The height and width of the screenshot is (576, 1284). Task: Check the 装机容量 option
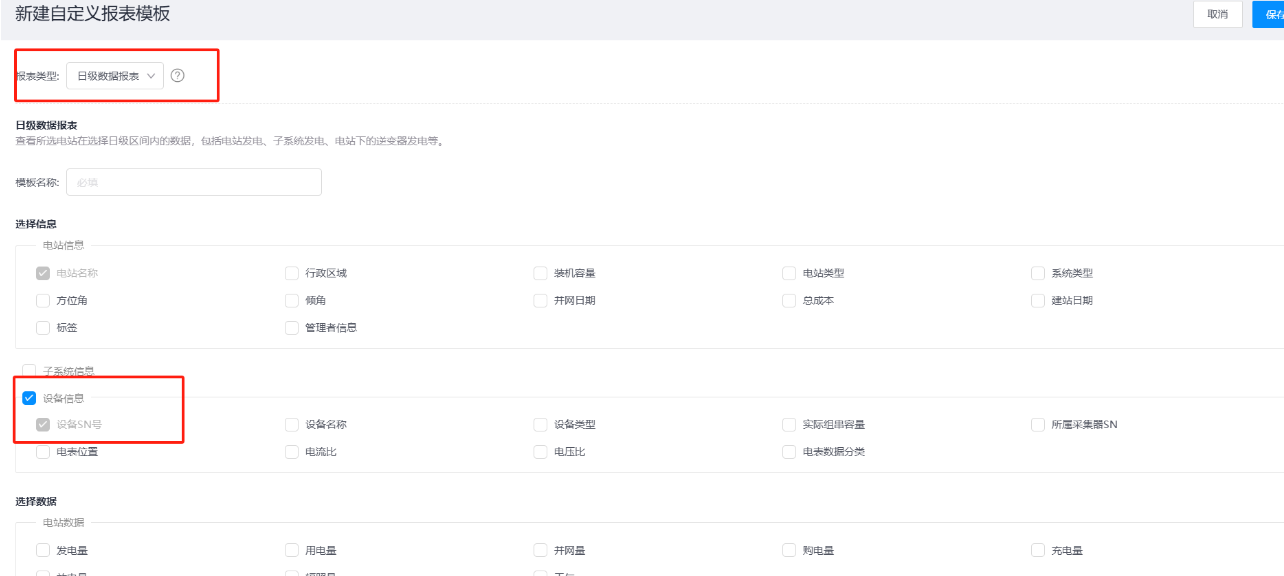[x=541, y=273]
